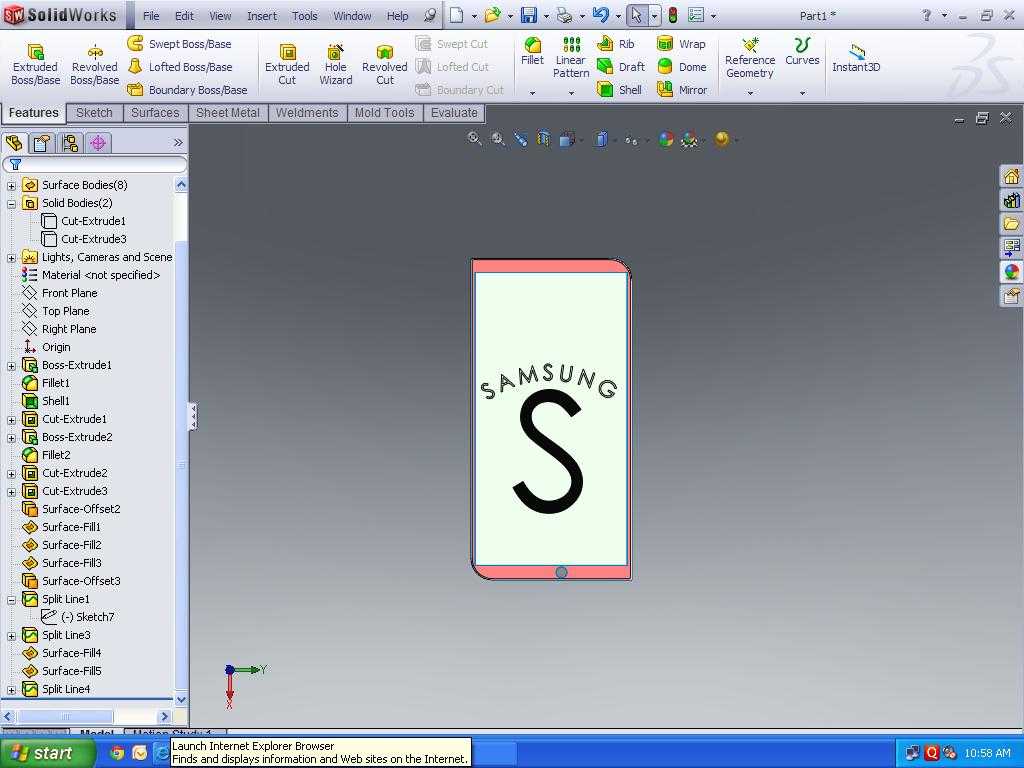Choose Swept Boss/Base feature

click(x=180, y=44)
